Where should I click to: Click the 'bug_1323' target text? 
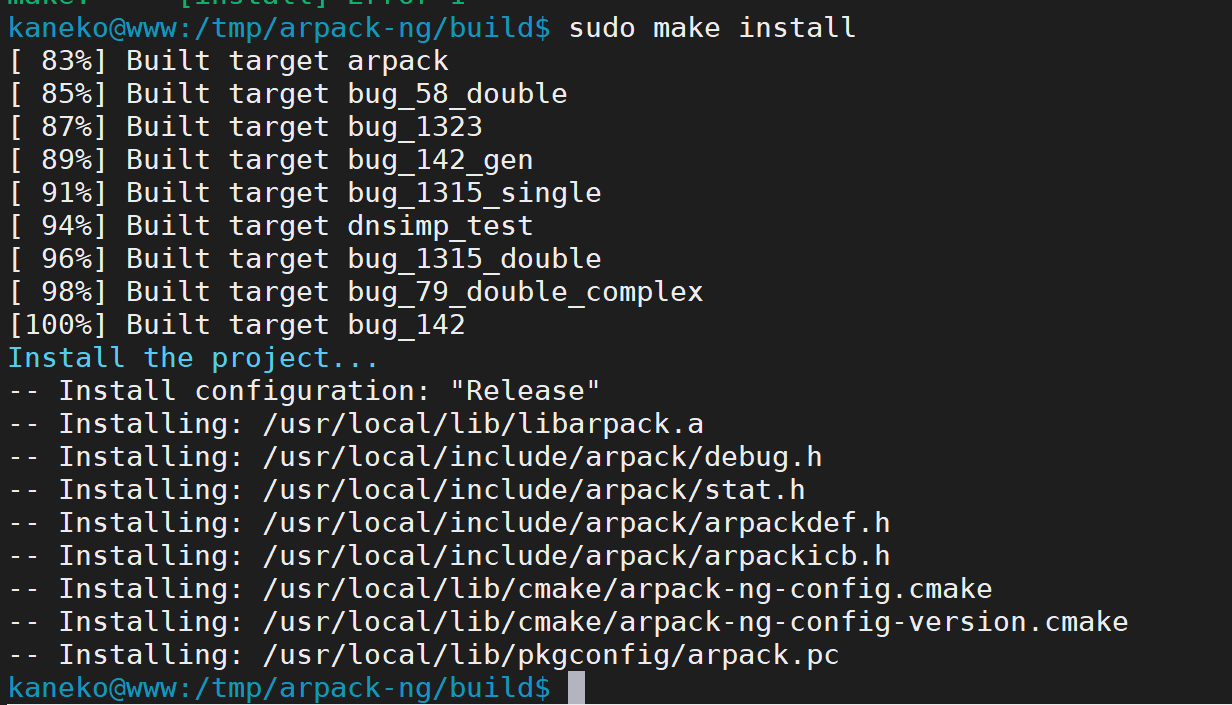click(415, 126)
